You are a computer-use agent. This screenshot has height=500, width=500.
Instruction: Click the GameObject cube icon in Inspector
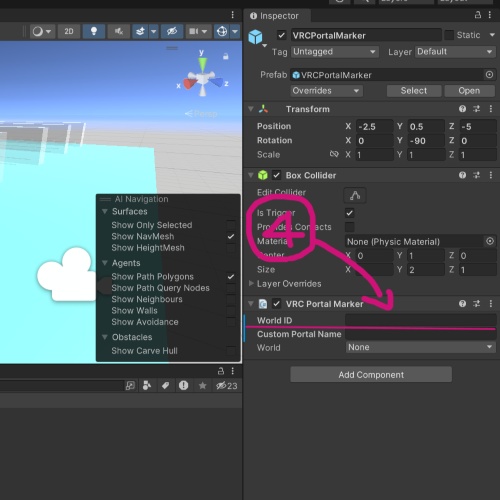tap(255, 37)
